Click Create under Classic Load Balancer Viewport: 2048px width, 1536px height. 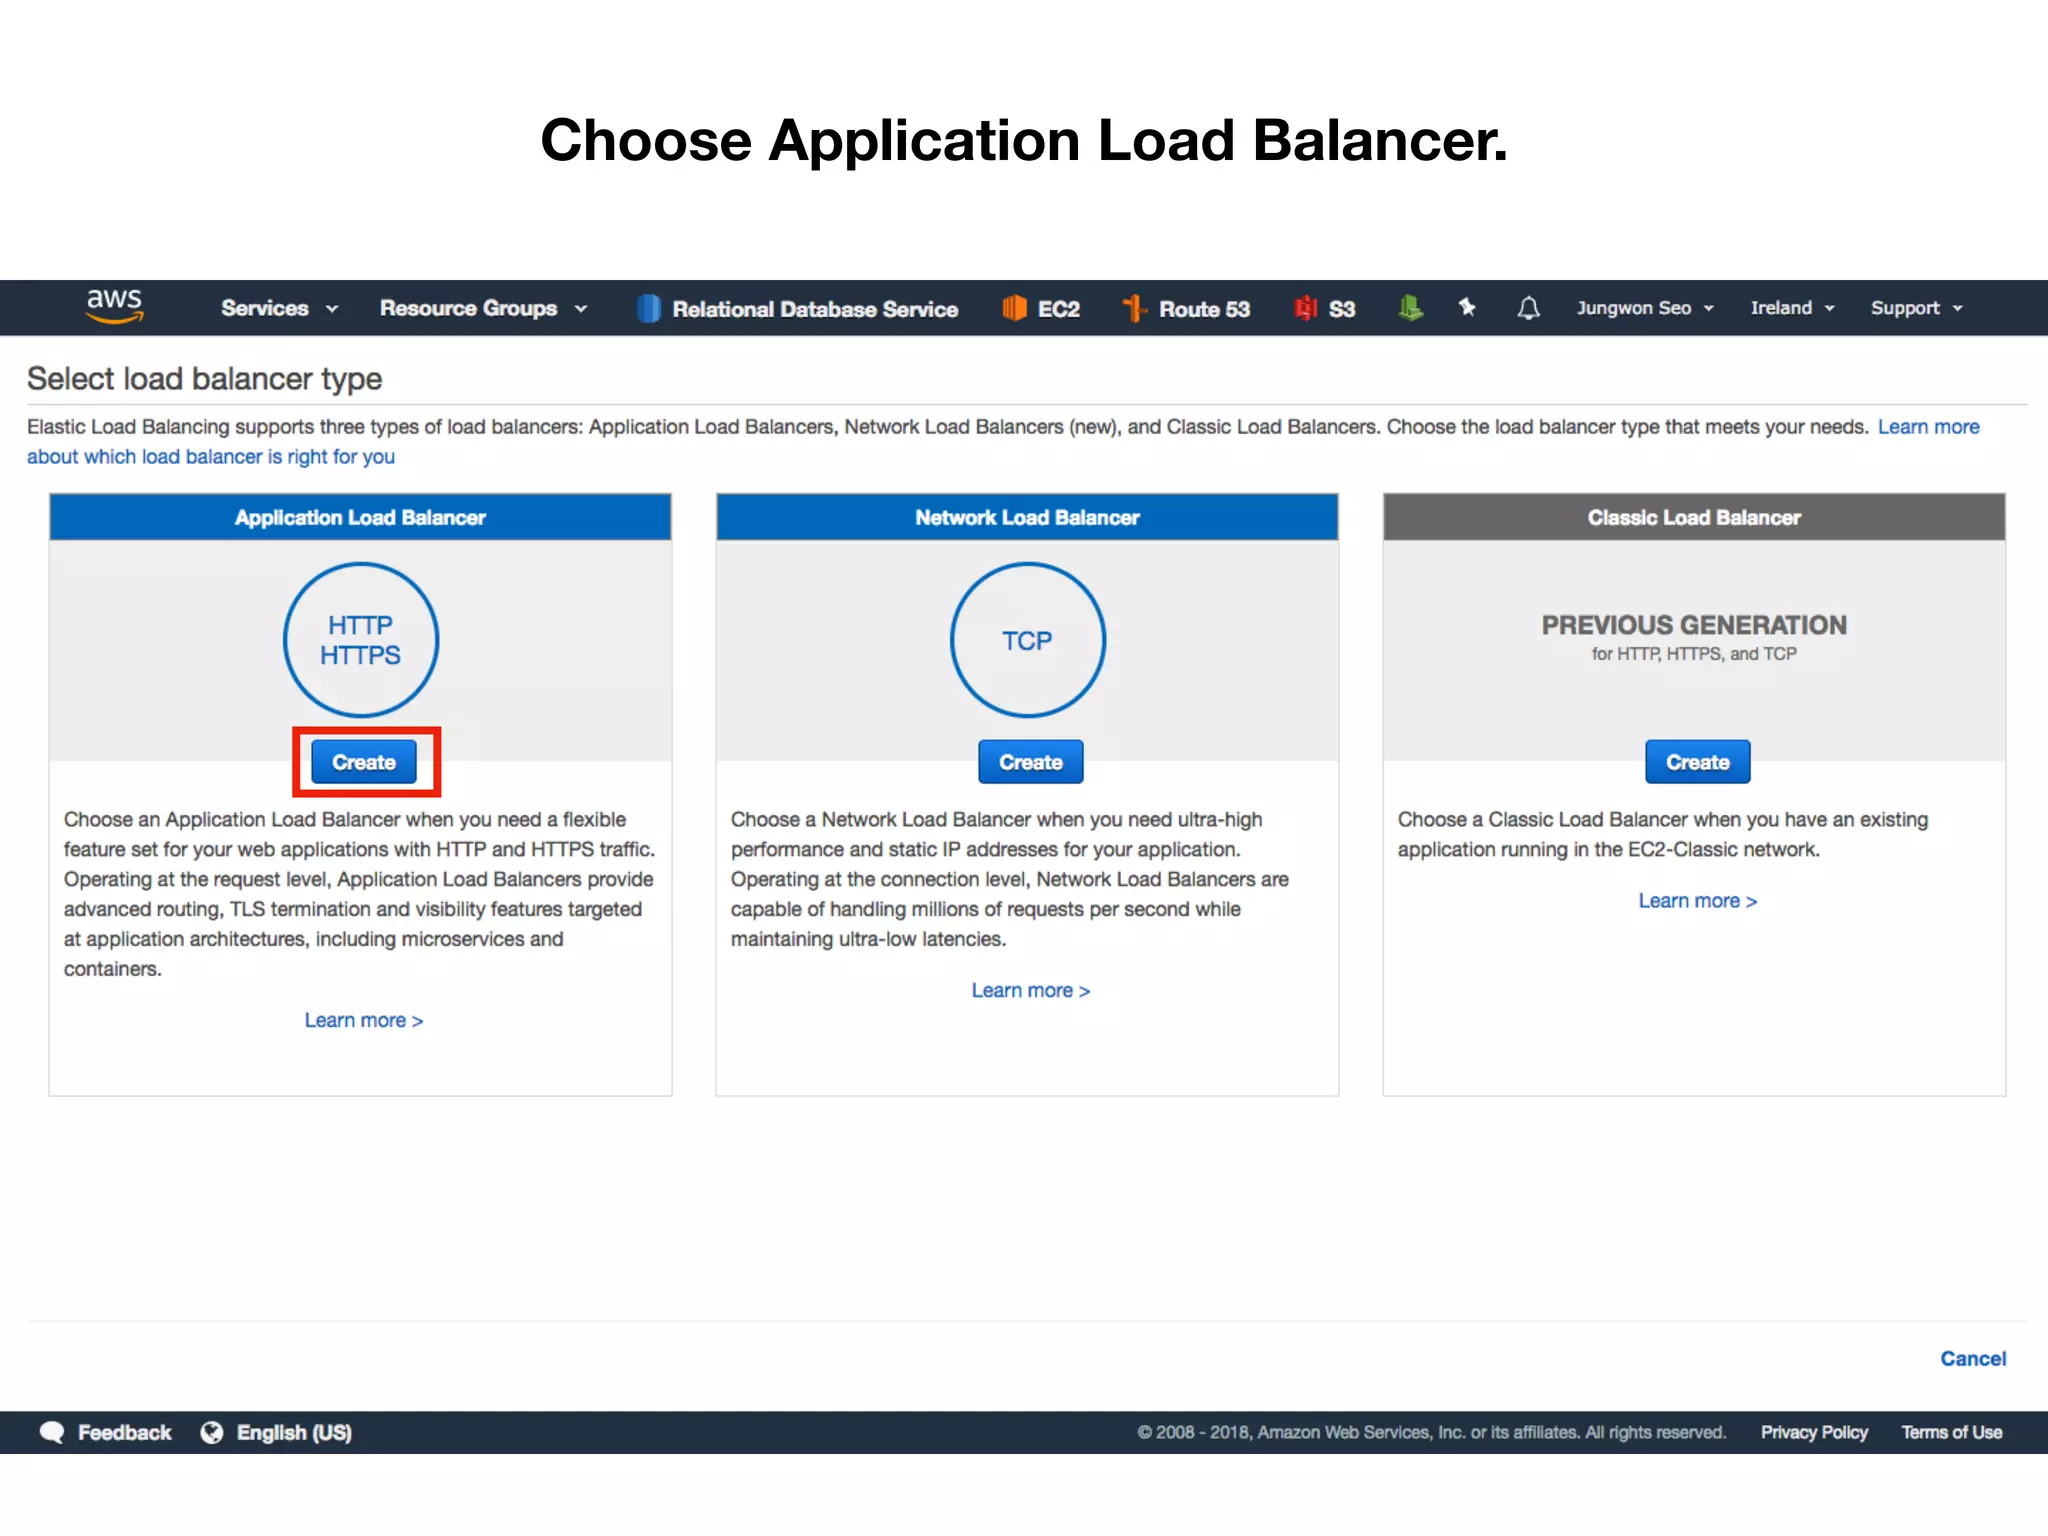[x=1697, y=762]
